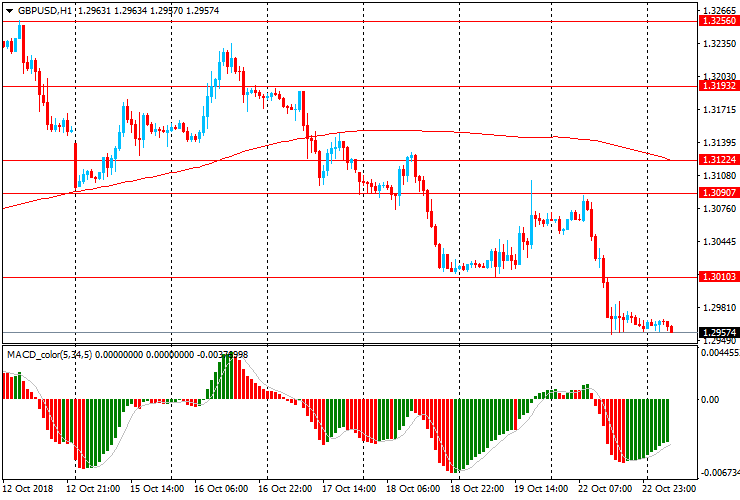740x500 pixels.
Task: Click the 1.30445 price scale value
Action: coord(719,242)
